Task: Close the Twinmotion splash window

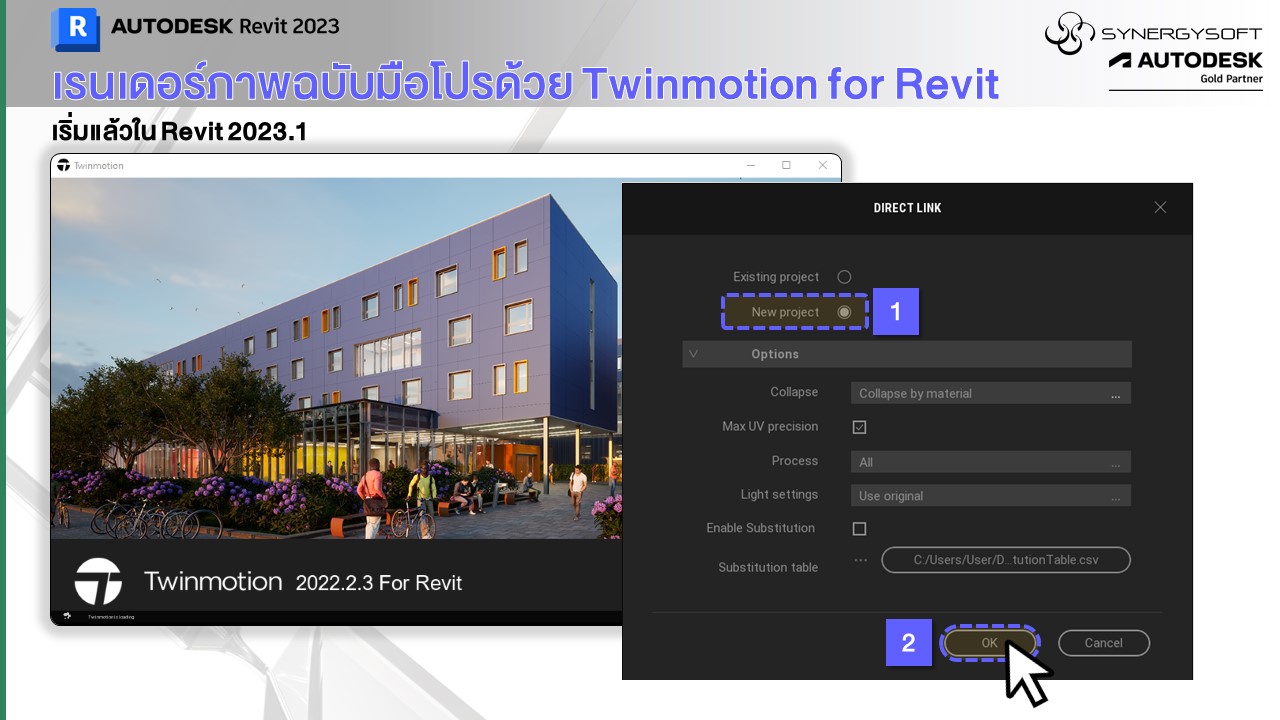Action: point(823,165)
